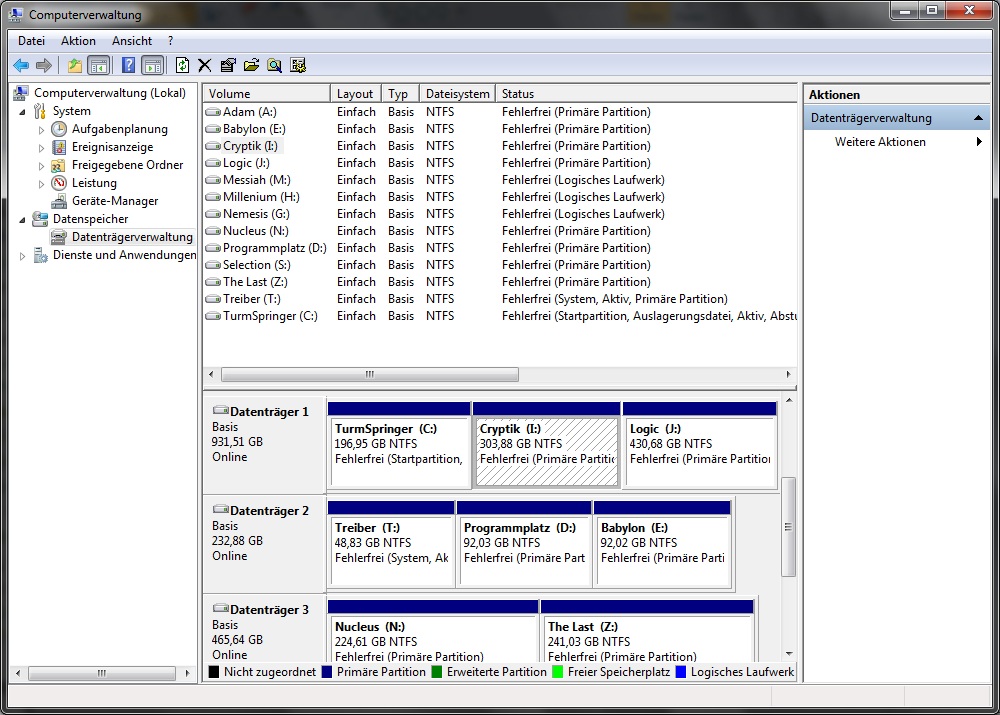The height and width of the screenshot is (715, 1000).
Task: Expand the Leistung node
Action: click(x=41, y=184)
